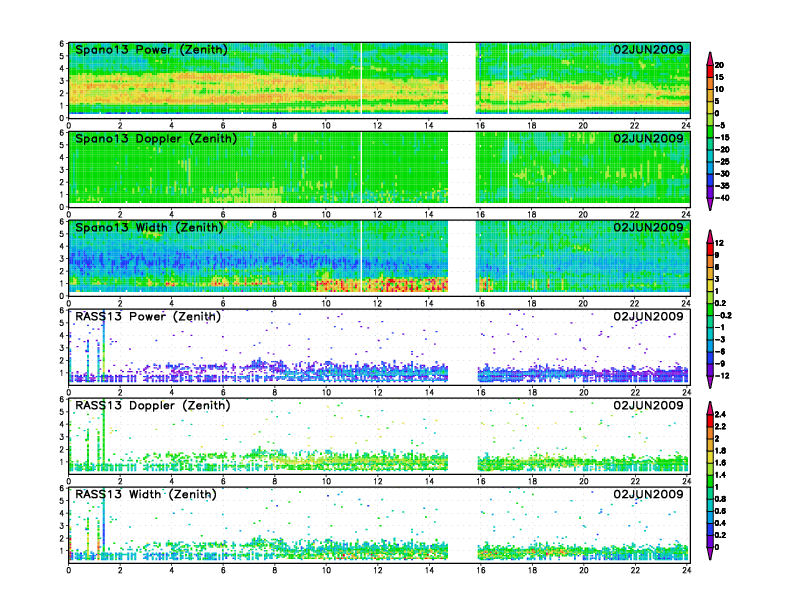The image size is (792, 612).
Task: Click the 02JUN2009 date in RASS13 Width panel
Action: (648, 494)
